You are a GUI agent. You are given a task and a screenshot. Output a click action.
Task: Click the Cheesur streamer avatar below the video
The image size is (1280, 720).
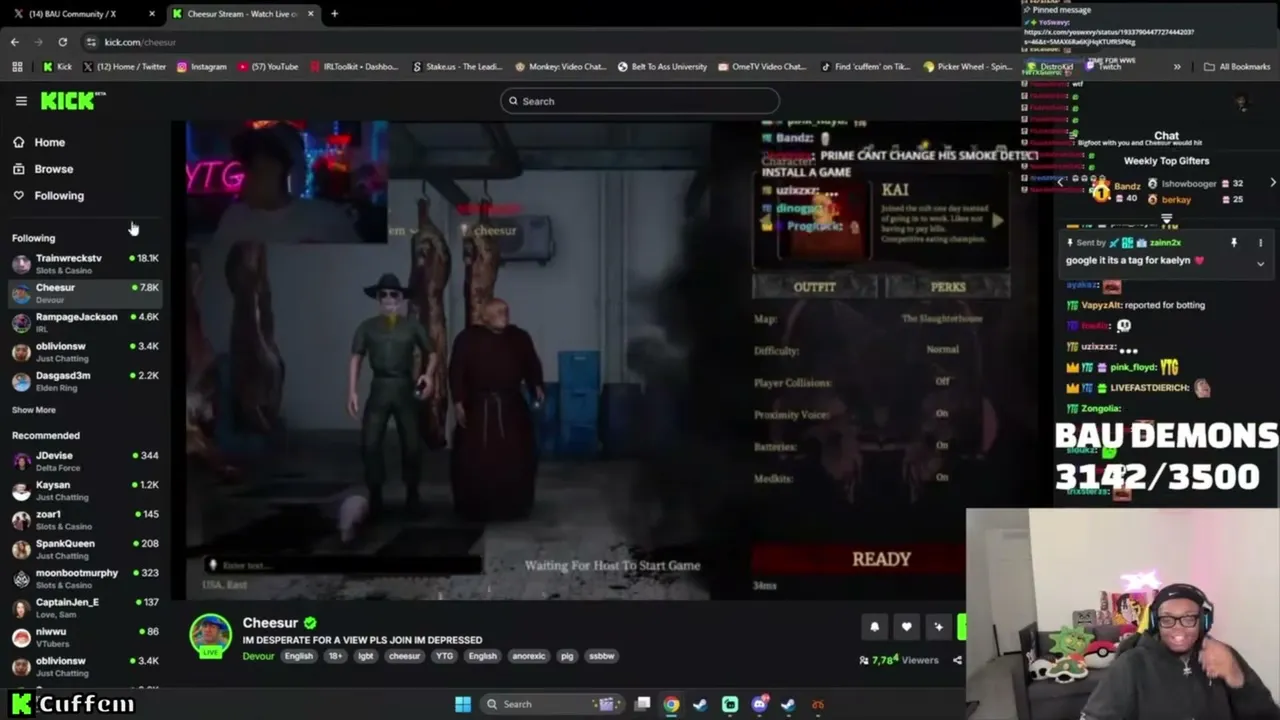pos(210,635)
